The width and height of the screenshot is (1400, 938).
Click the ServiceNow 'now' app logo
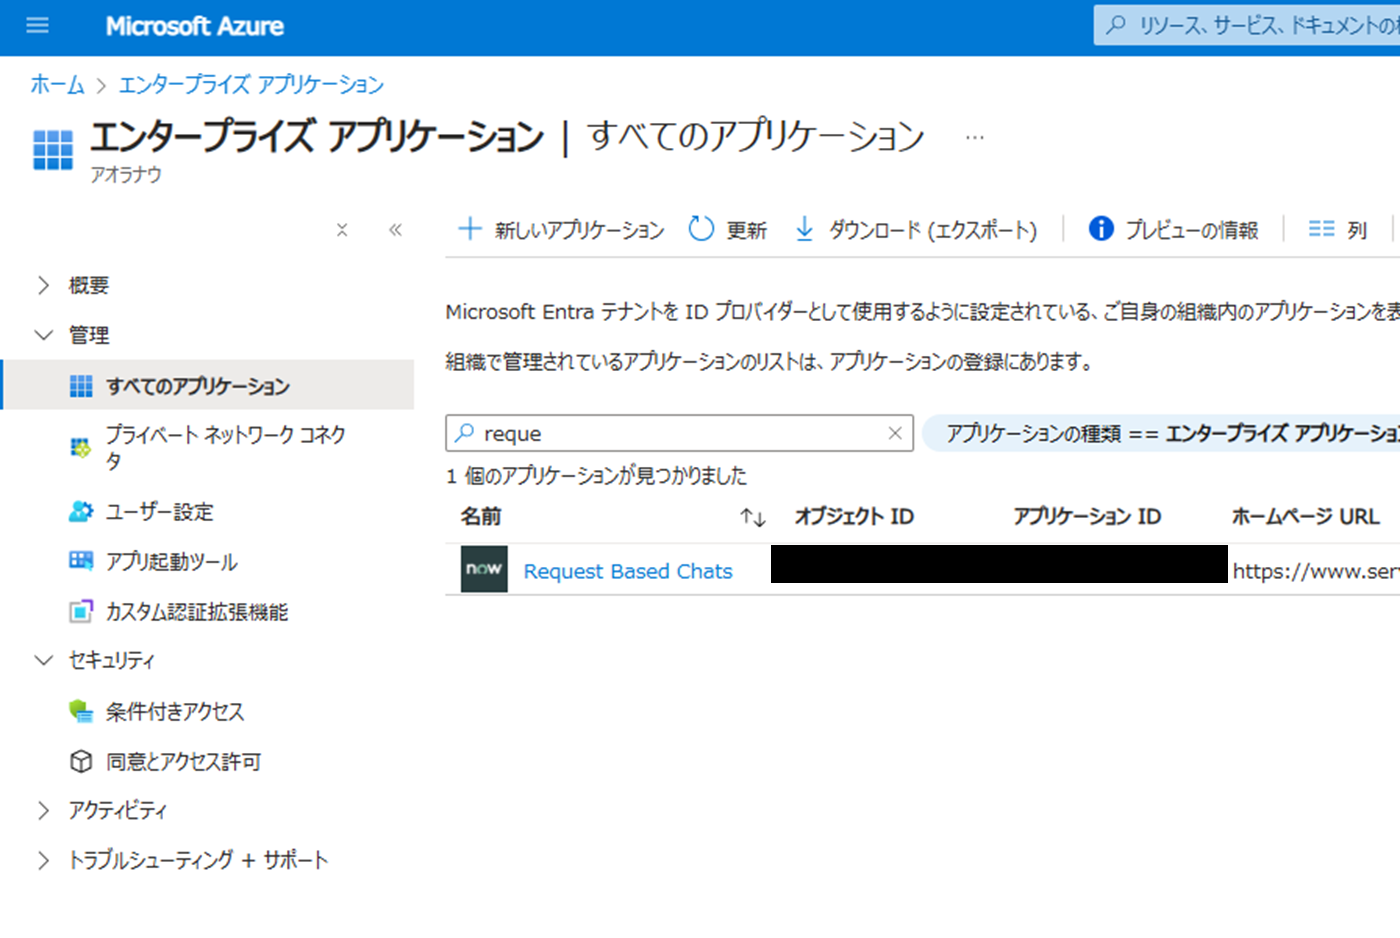[484, 569]
